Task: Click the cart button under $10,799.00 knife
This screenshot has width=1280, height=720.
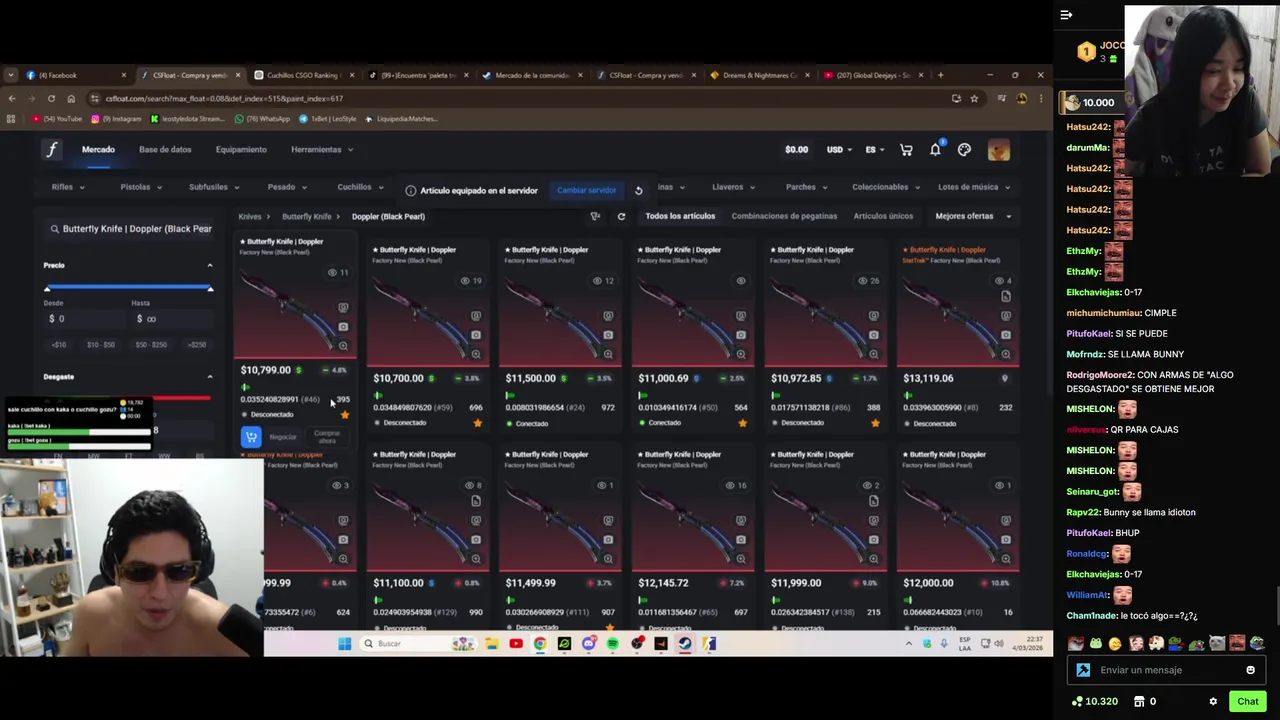Action: tap(250, 437)
